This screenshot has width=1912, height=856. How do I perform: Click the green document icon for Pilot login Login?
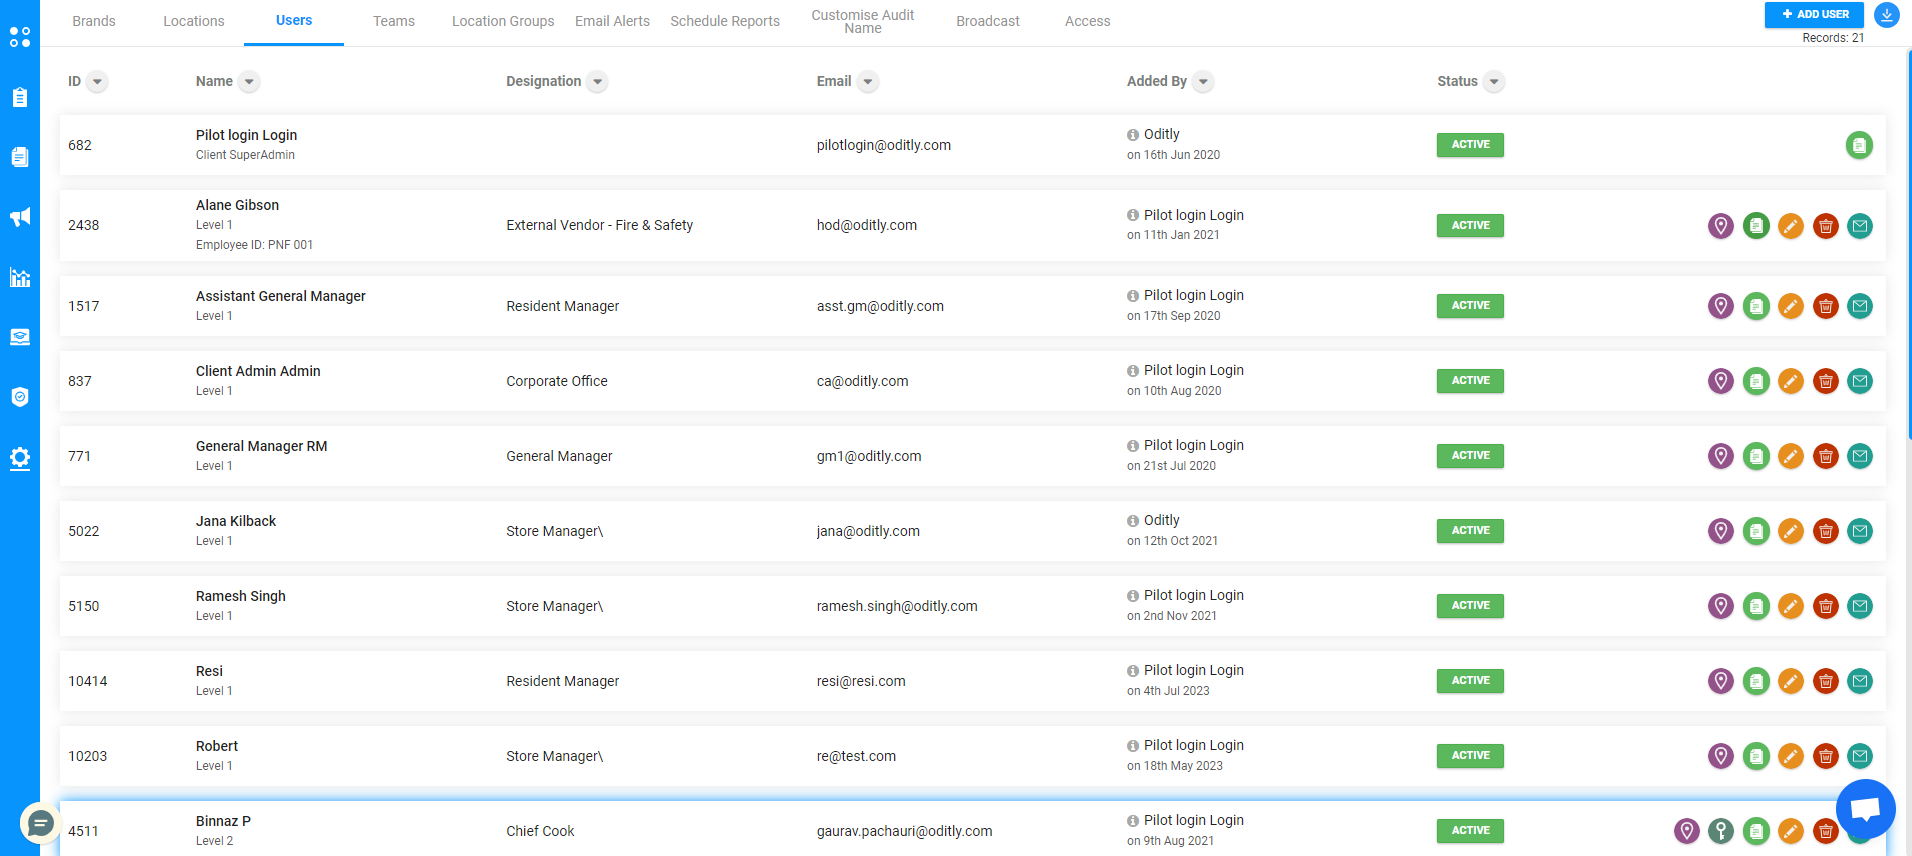point(1859,146)
